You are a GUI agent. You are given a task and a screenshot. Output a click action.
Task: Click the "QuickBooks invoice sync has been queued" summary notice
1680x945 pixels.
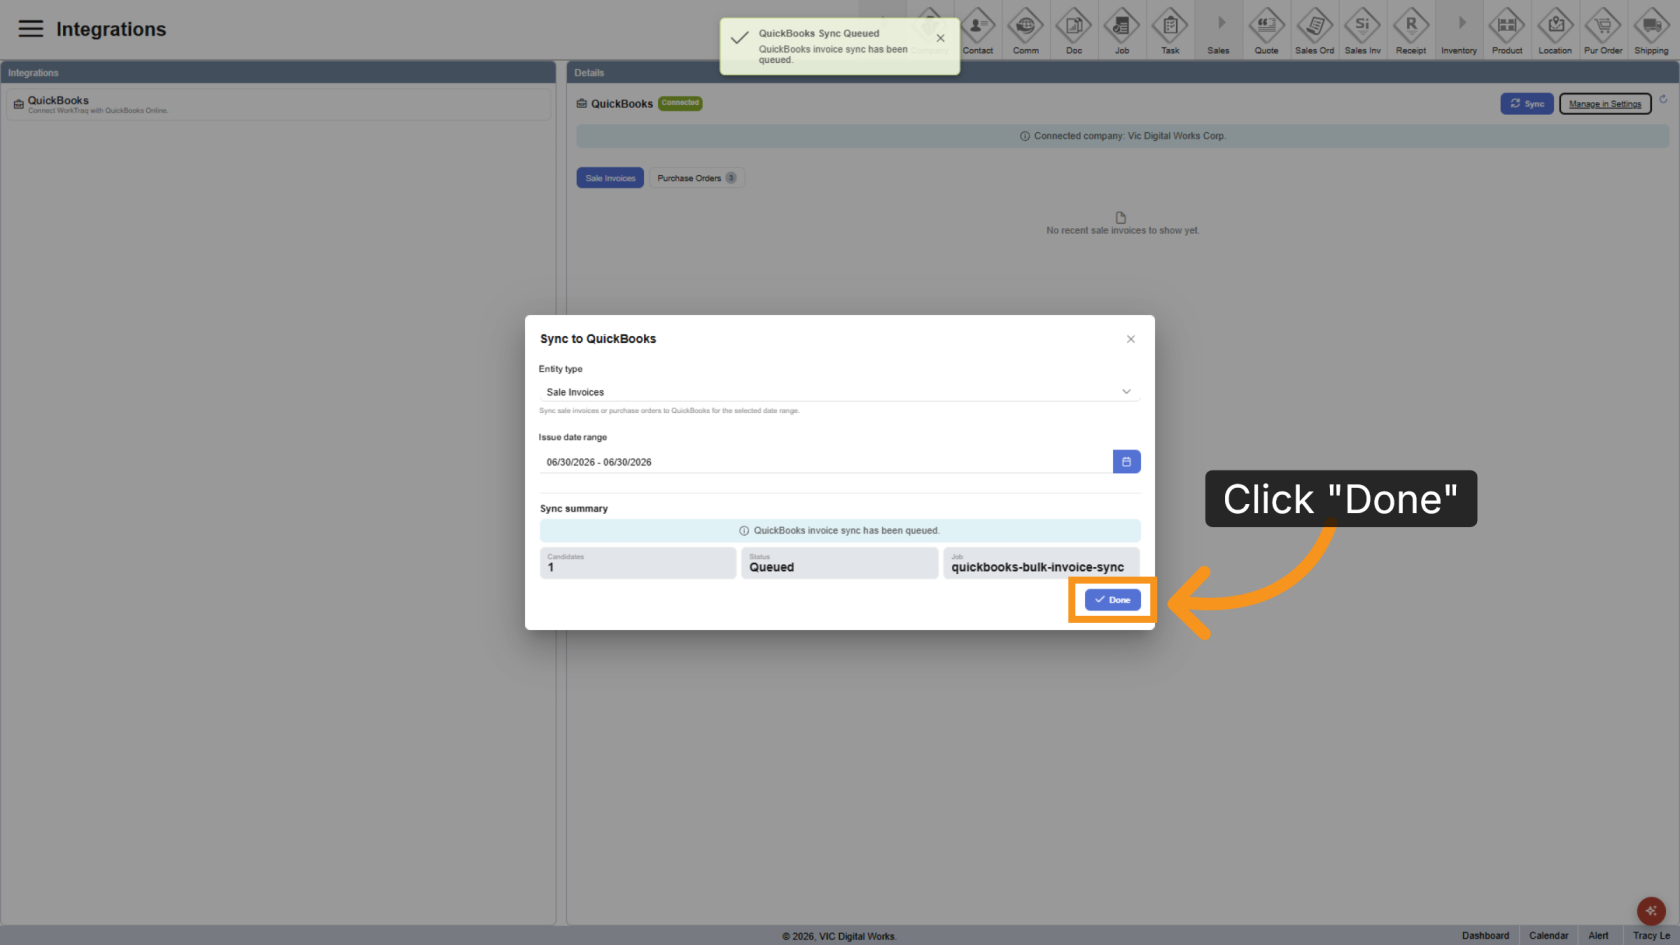(x=840, y=531)
